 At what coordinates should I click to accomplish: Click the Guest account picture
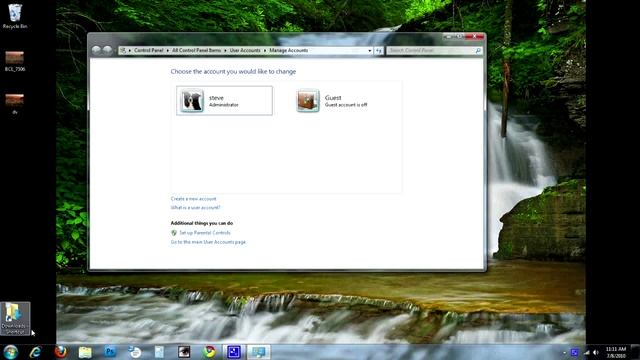(x=308, y=100)
